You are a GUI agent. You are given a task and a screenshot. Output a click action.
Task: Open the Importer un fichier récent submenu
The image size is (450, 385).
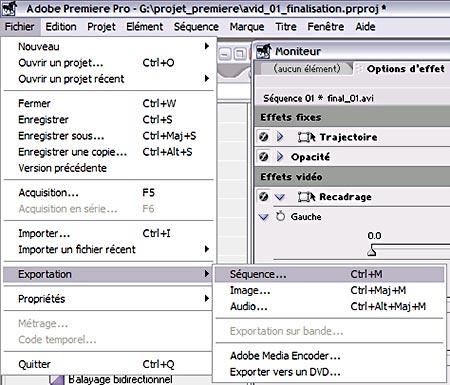(x=109, y=249)
